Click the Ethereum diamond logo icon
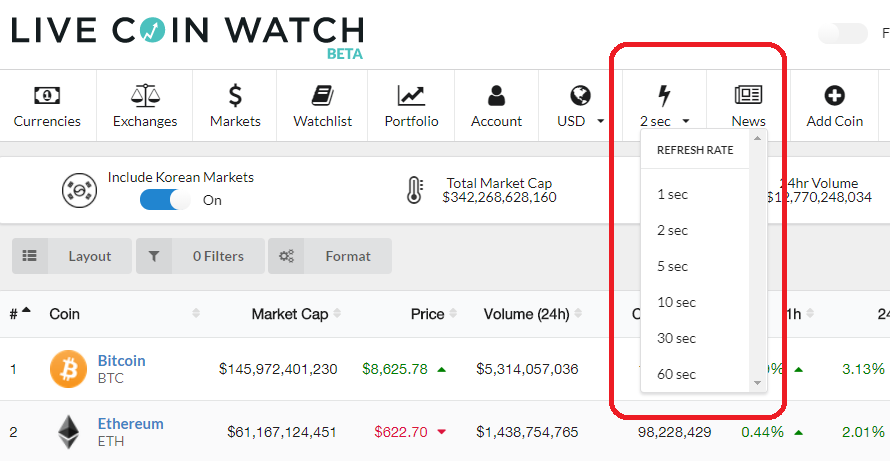Viewport: 890px width, 461px height. (x=69, y=432)
